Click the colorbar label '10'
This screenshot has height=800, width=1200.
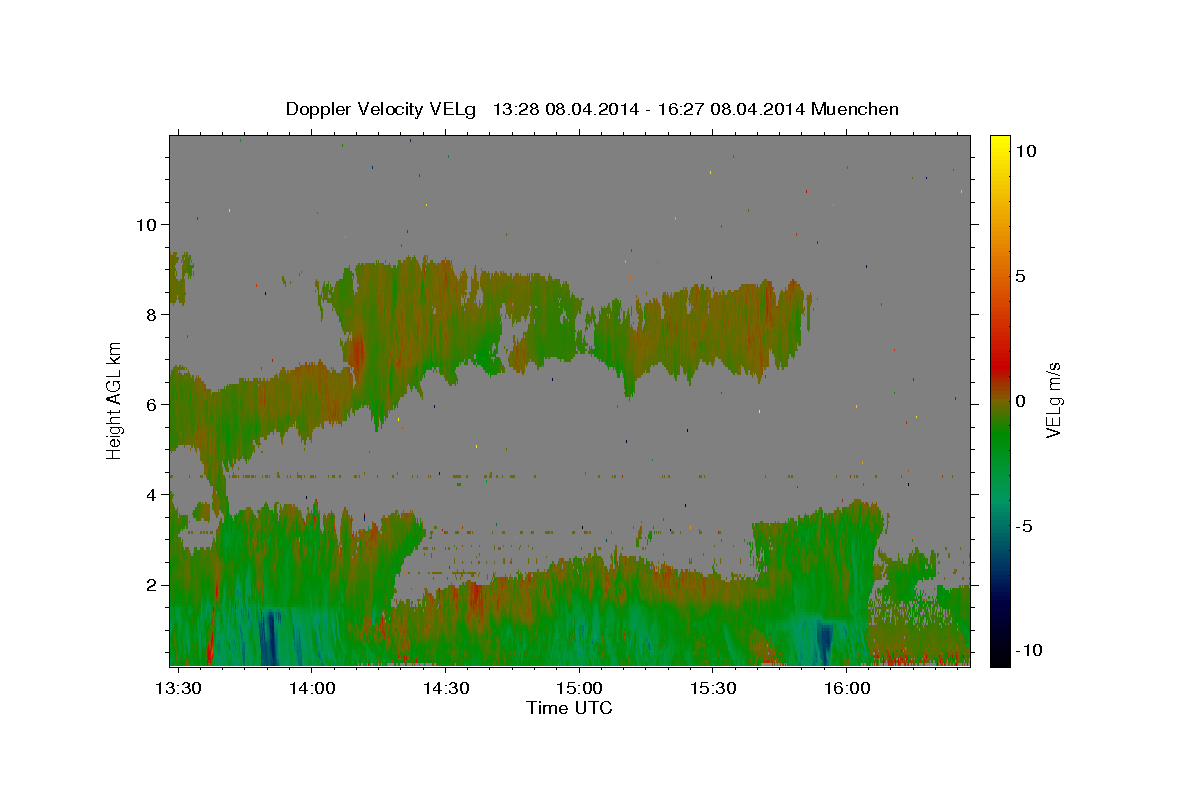(x=1025, y=151)
